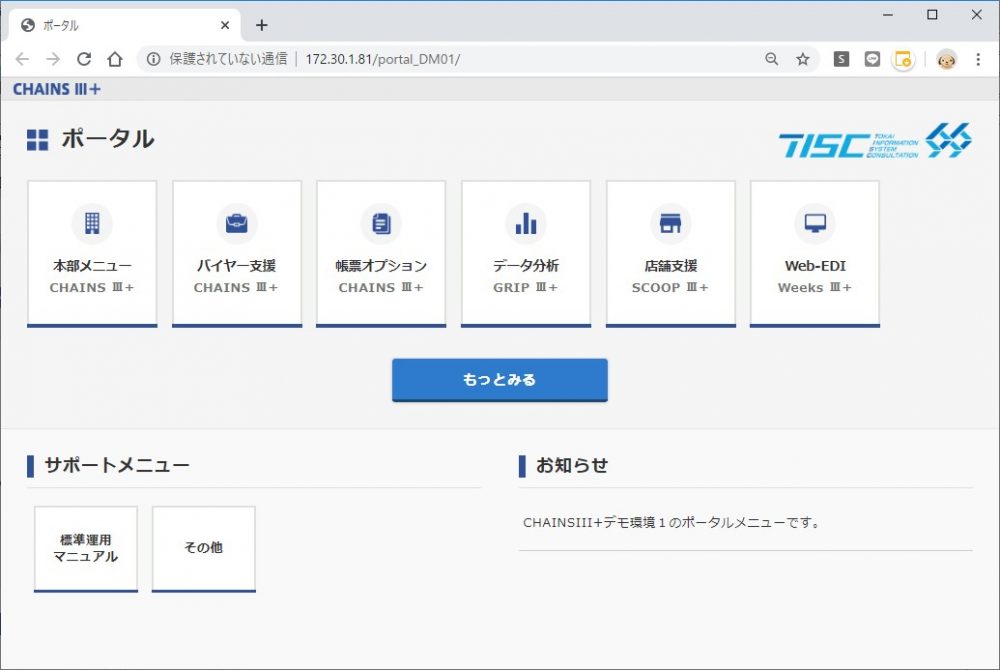Click the サポートメニュー section heading
The width and height of the screenshot is (1000, 670).
(117, 465)
